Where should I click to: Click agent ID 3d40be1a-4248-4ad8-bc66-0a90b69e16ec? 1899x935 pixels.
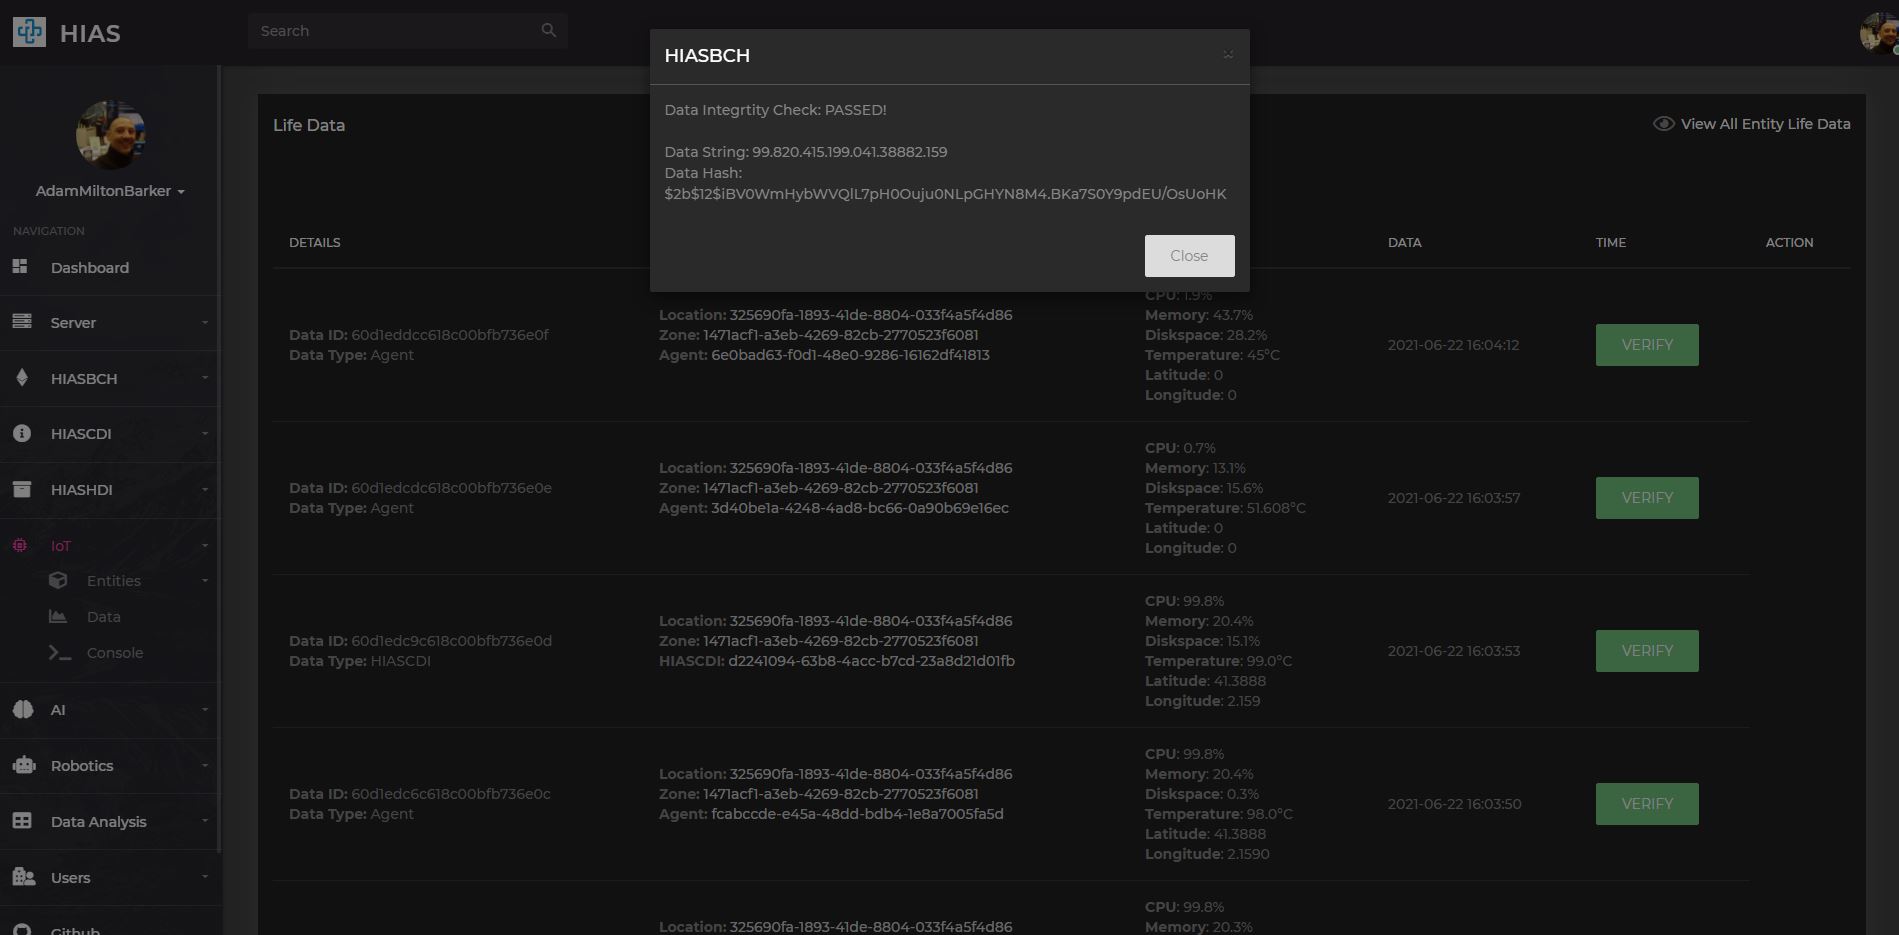coord(859,508)
